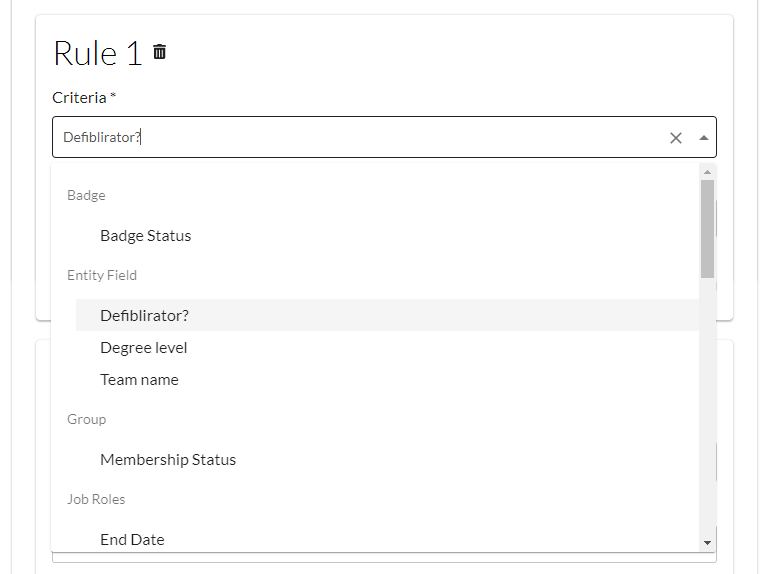This screenshot has height=574, width=763.
Task: Select End Date under Job Roles
Action: coord(132,540)
